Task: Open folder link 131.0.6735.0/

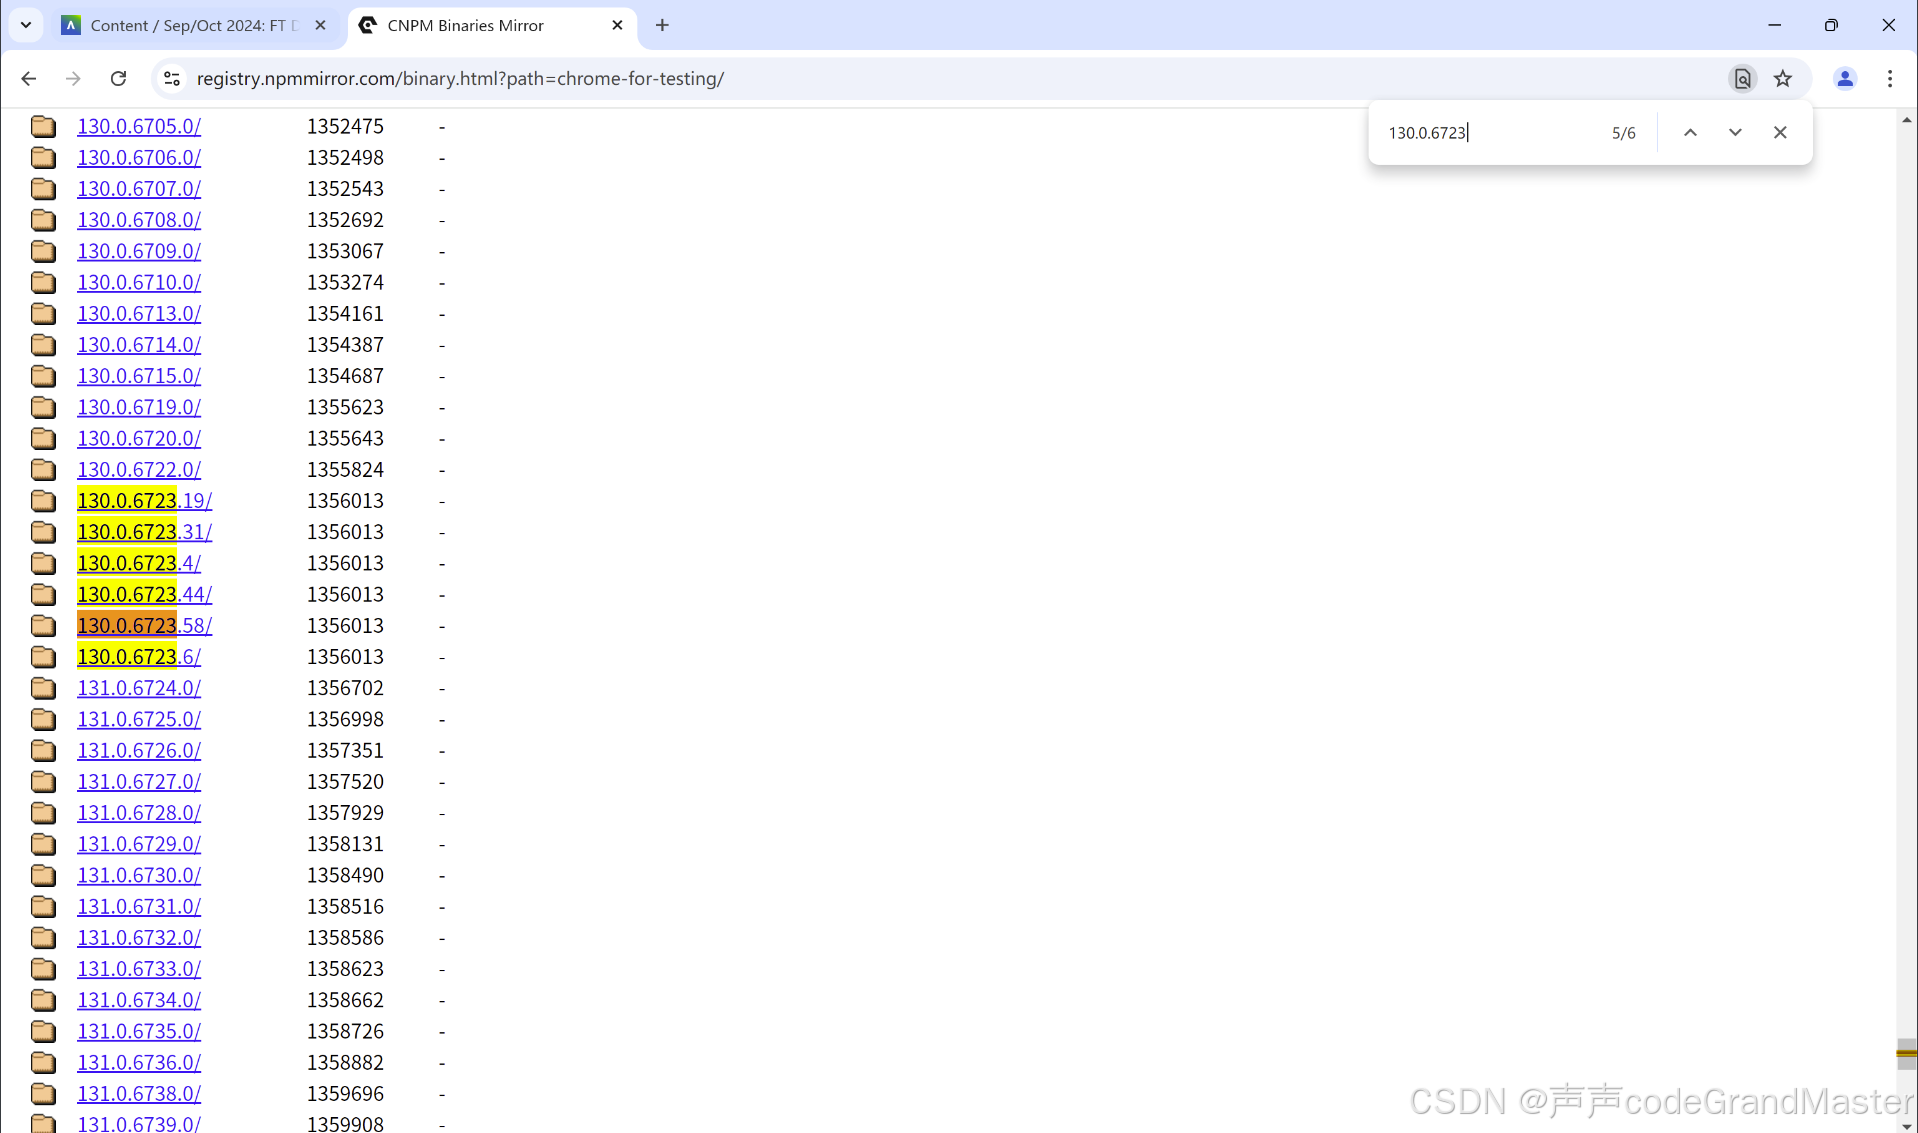Action: pyautogui.click(x=139, y=1031)
